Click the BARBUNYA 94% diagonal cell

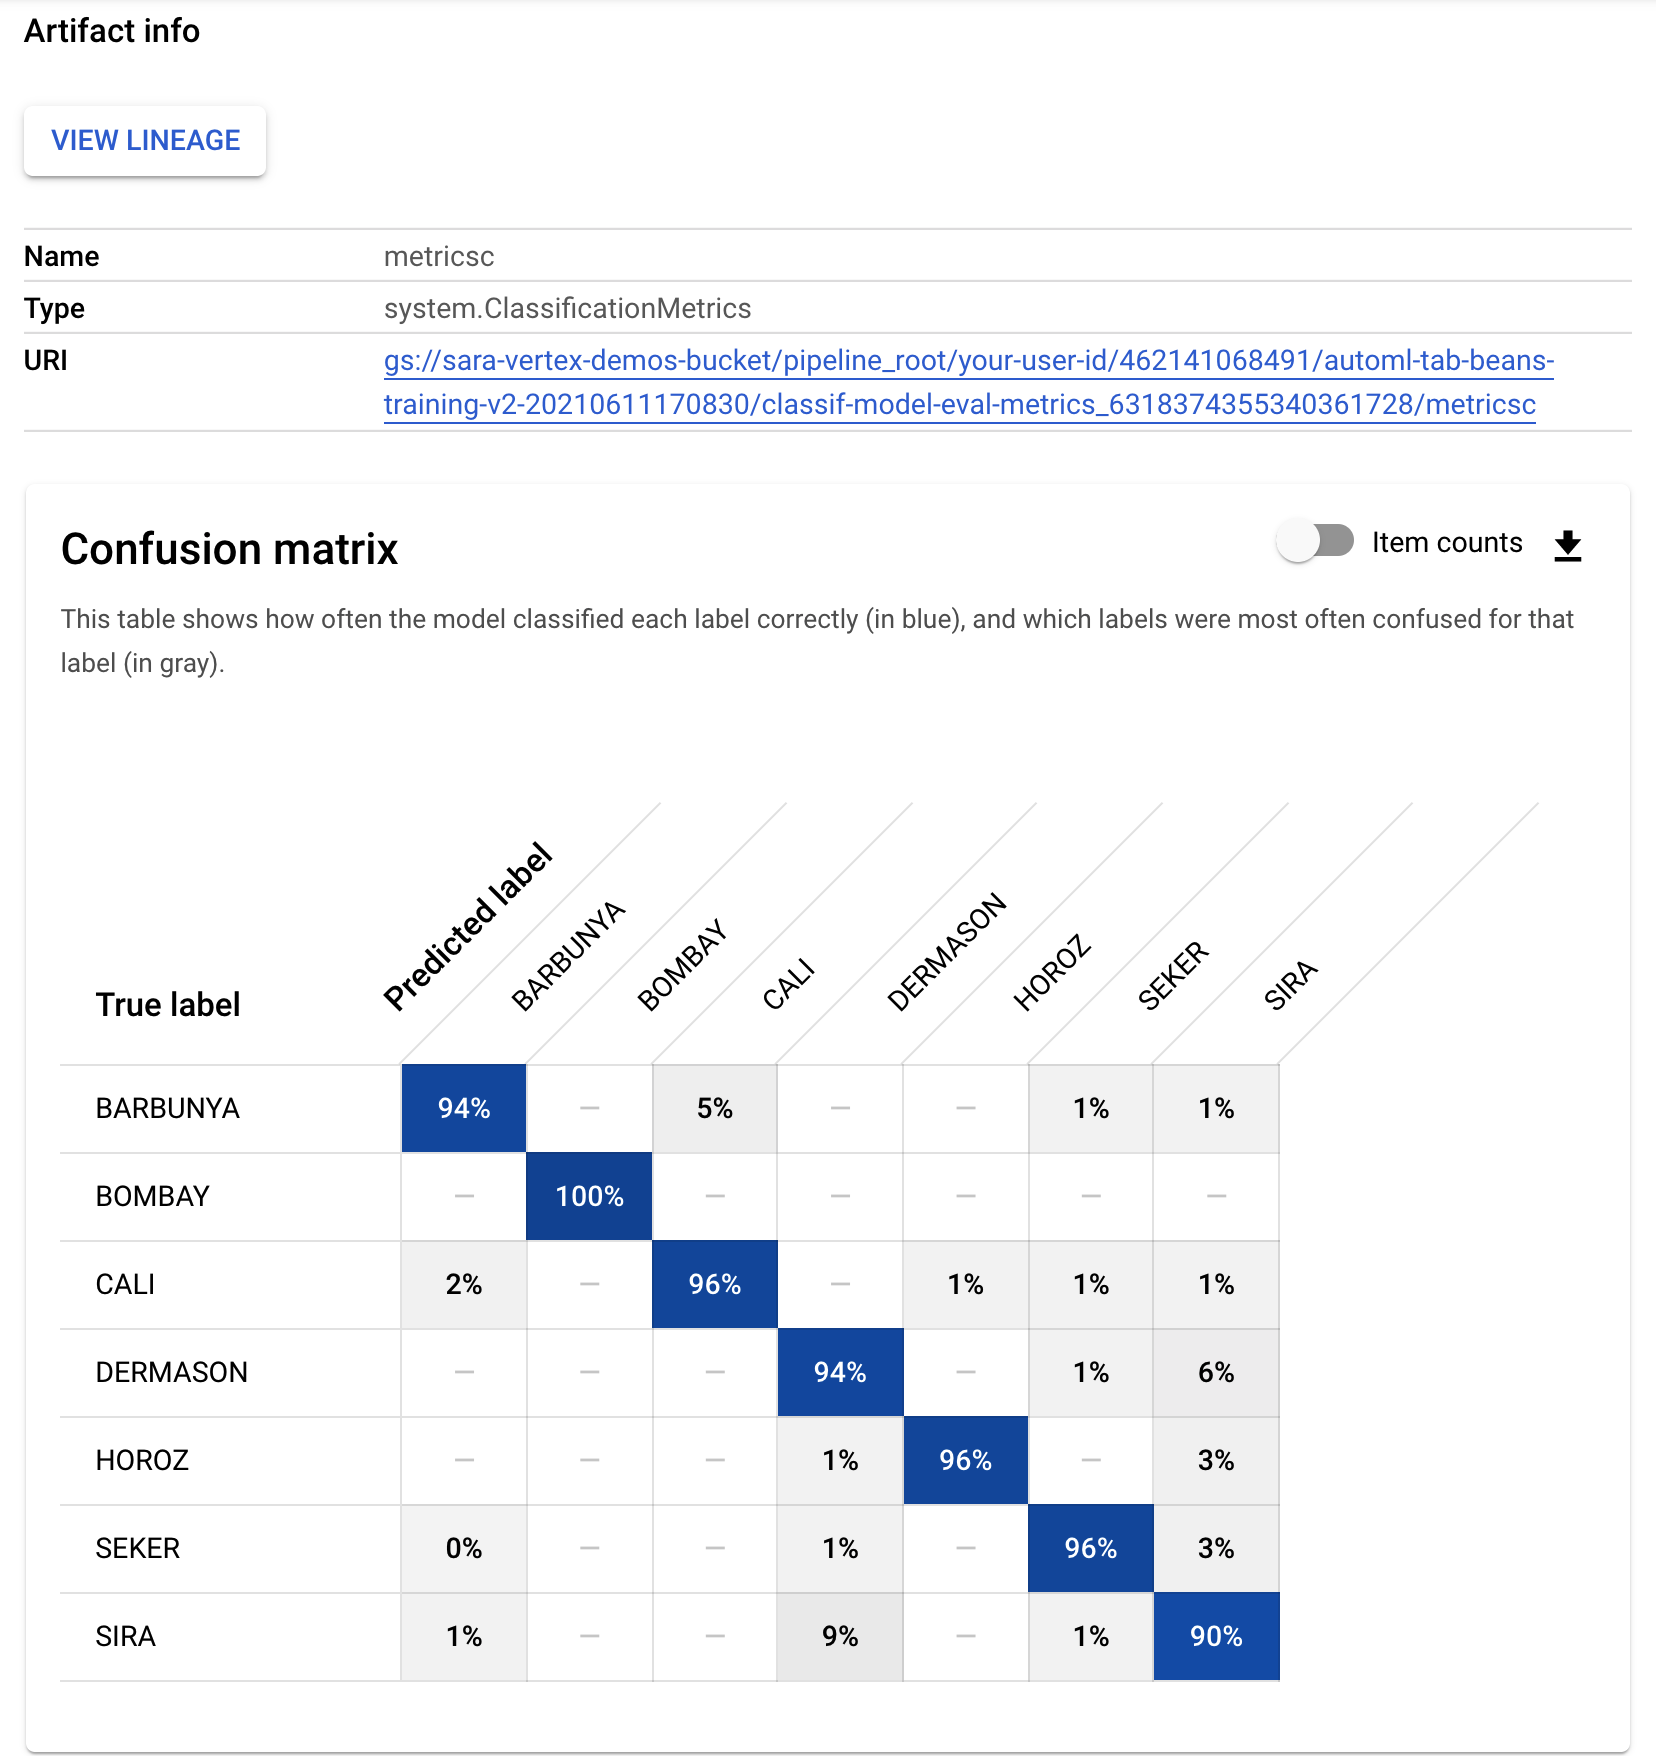[x=464, y=1108]
